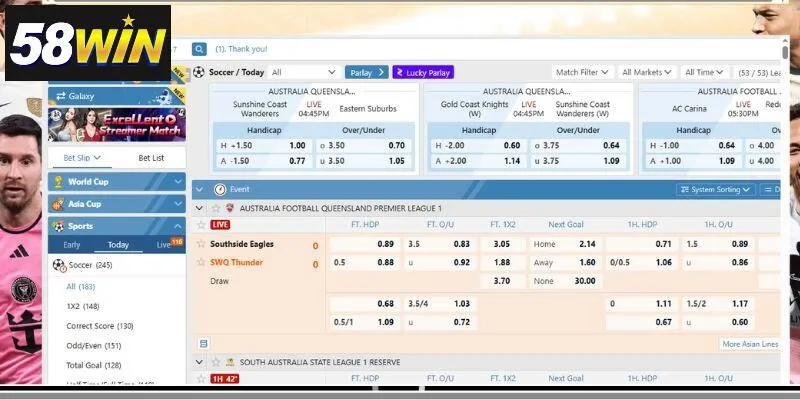This screenshot has width=800, height=400.
Task: Open the System Sorting dropdown
Action: [716, 189]
